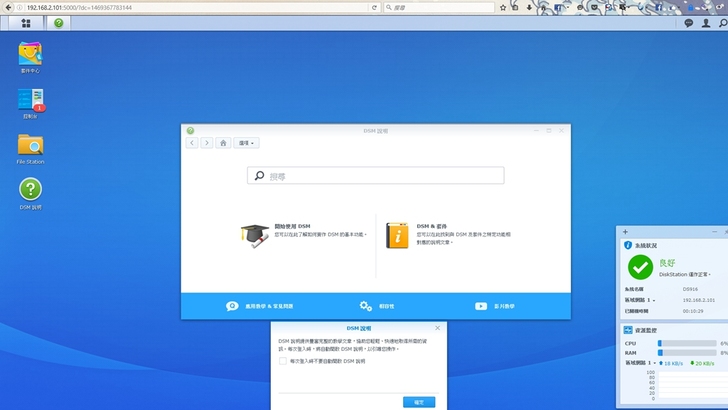Open Control Panel desktop icon
The width and height of the screenshot is (728, 410).
[30, 103]
